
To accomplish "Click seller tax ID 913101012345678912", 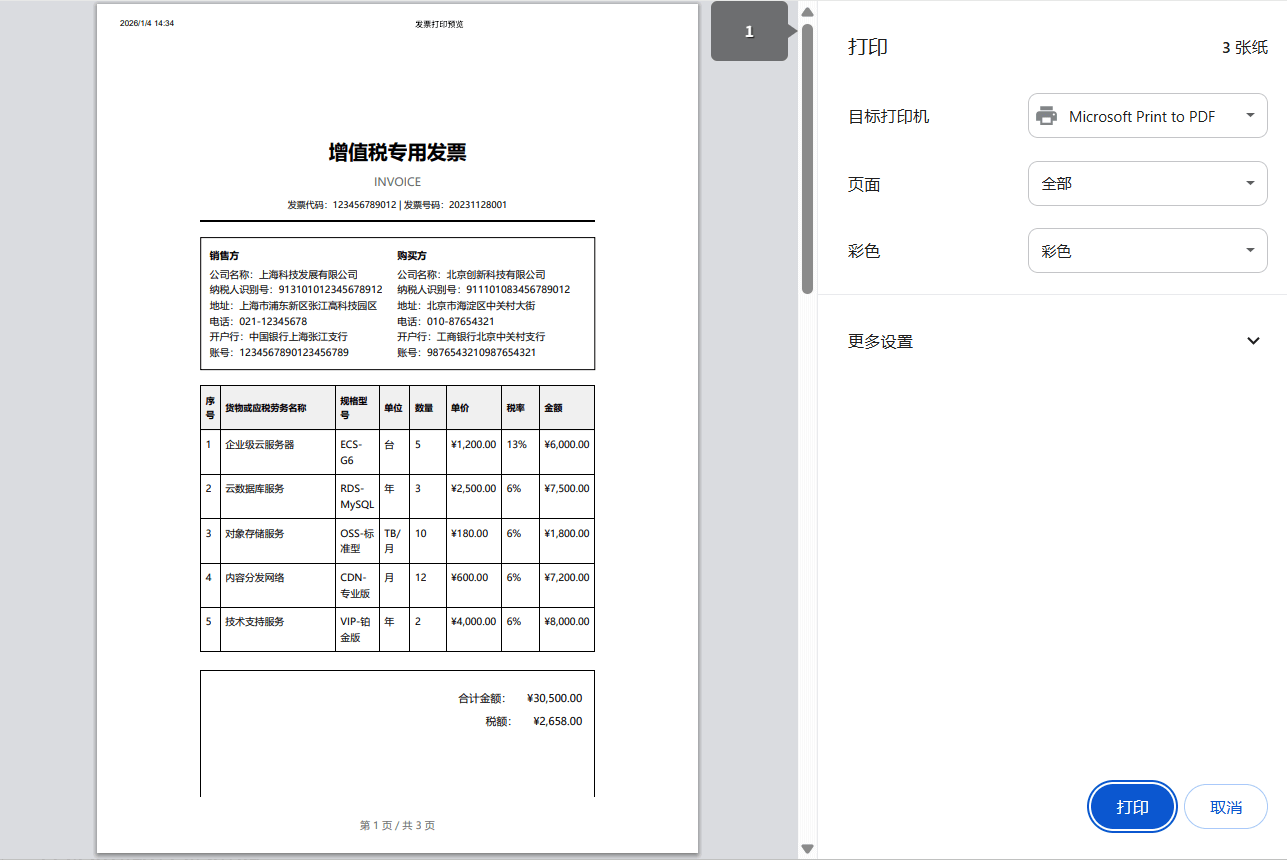I will coord(330,290).
